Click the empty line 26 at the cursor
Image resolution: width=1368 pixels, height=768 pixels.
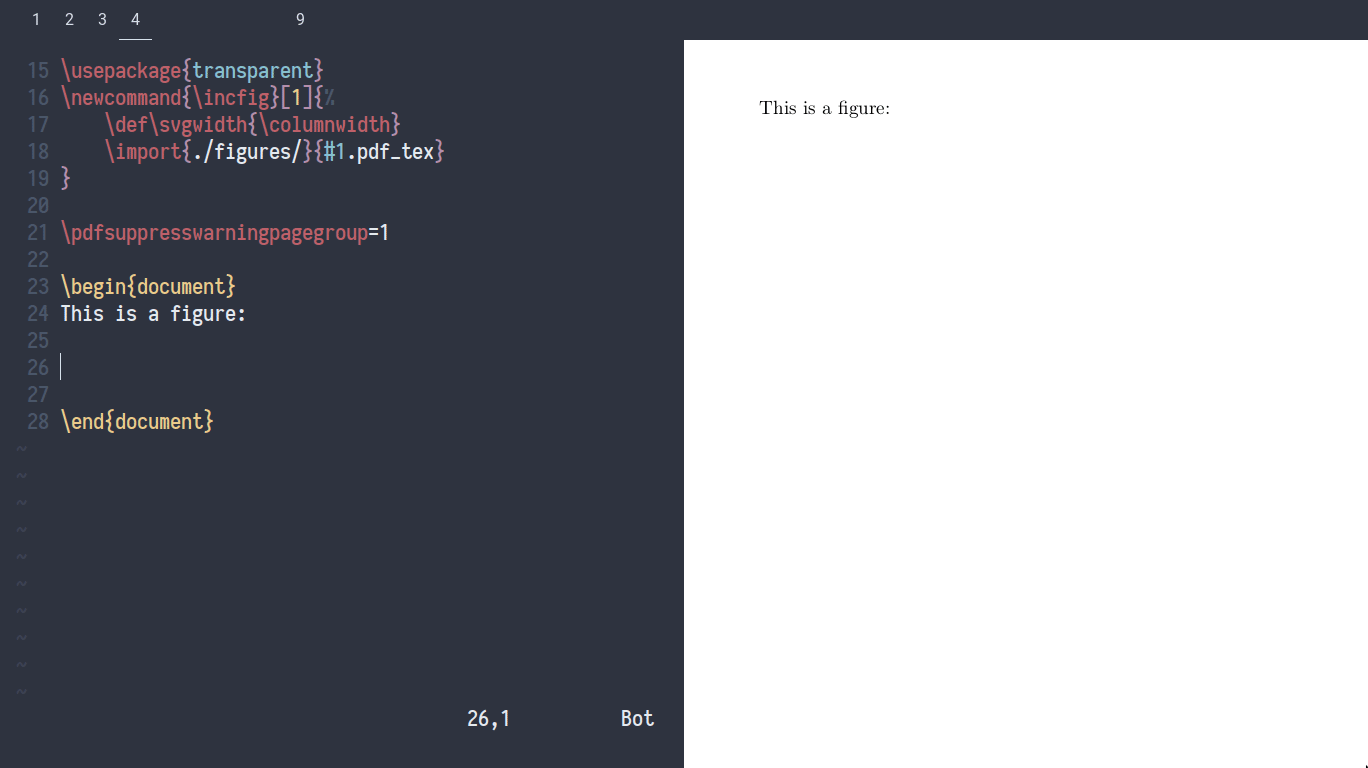coord(62,367)
